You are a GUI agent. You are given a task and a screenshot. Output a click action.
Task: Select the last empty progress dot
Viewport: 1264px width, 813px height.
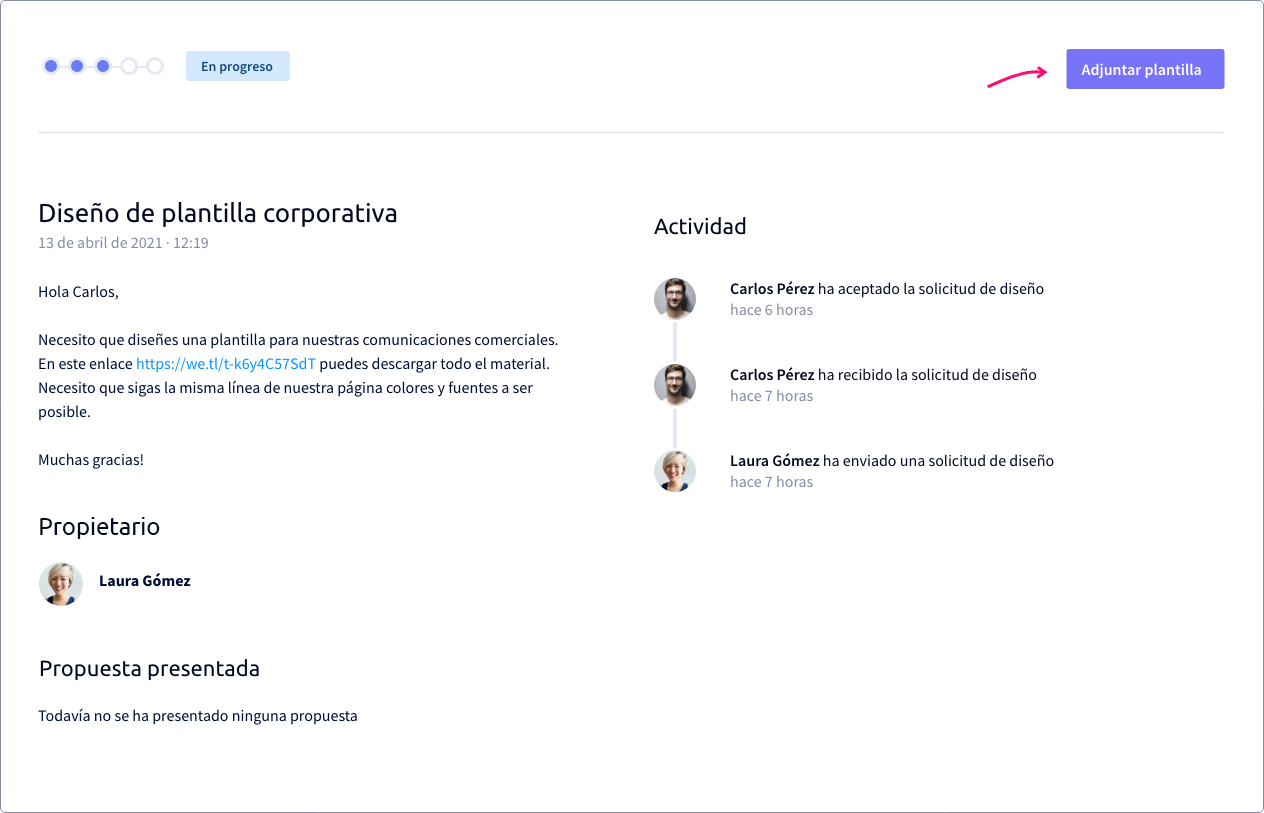pyautogui.click(x=155, y=66)
